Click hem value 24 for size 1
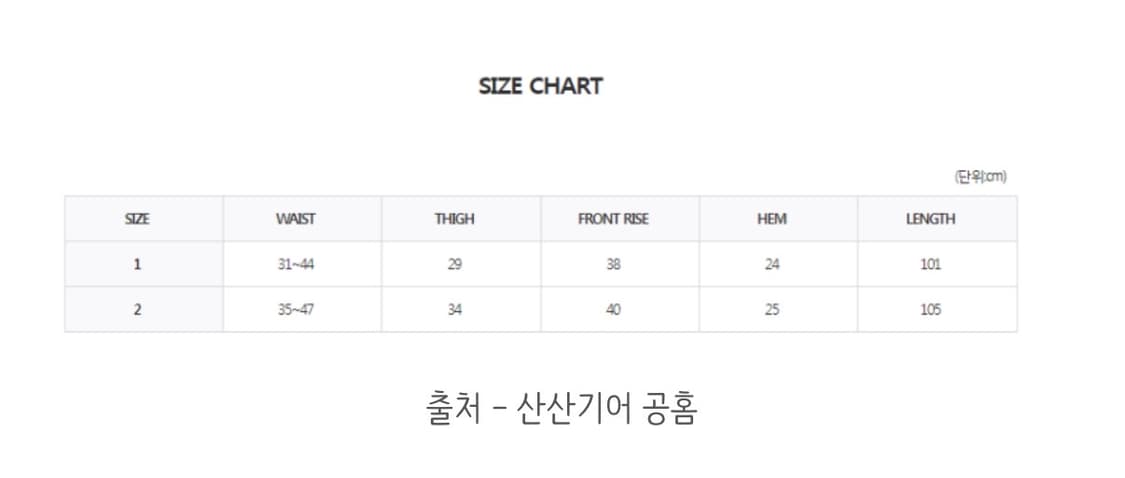Image resolution: width=1125 pixels, height=478 pixels. 771,265
